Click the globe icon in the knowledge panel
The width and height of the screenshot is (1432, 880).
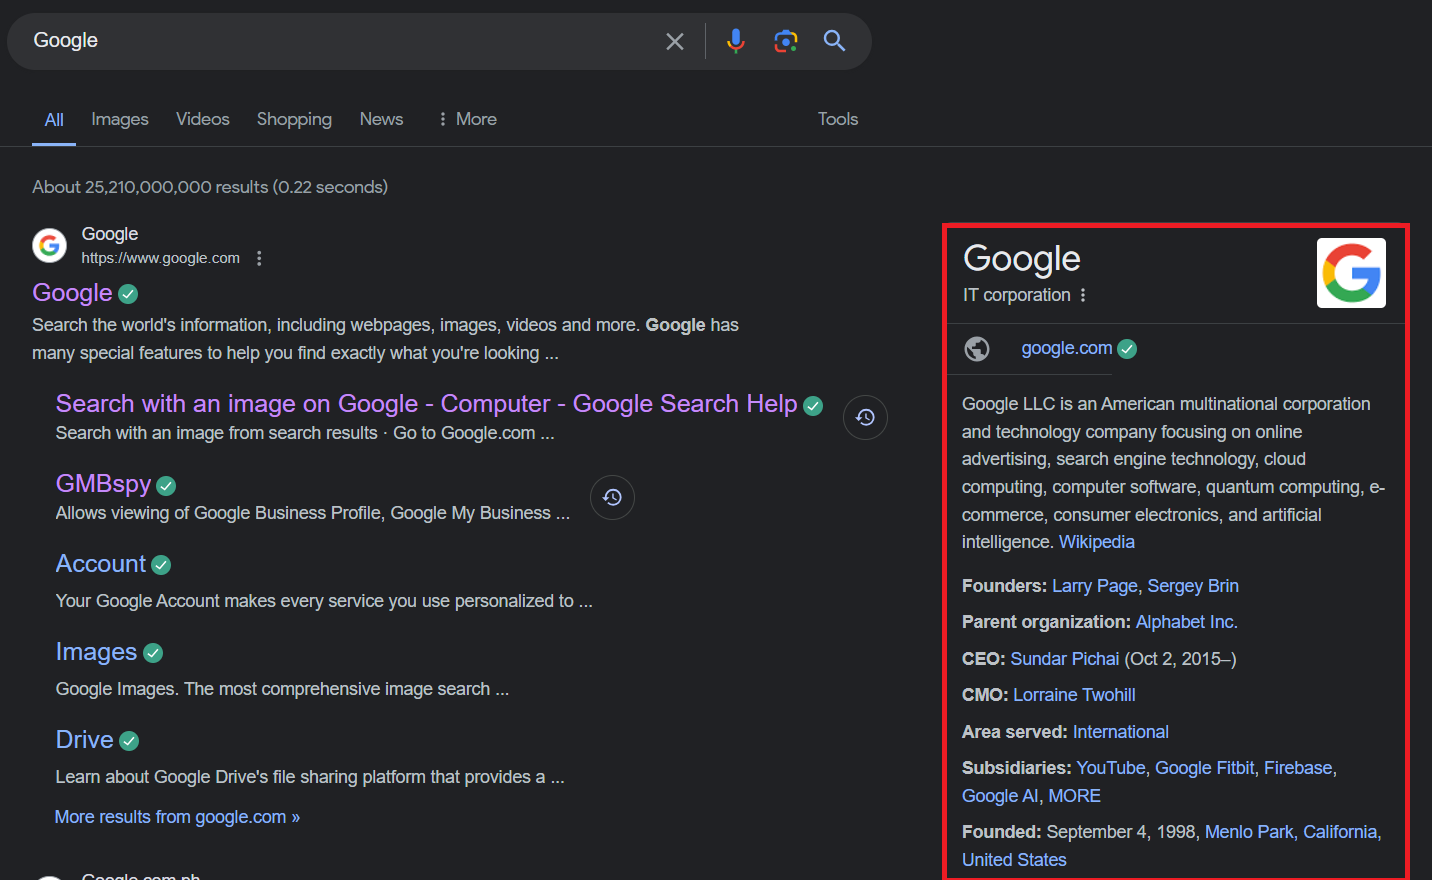977,348
